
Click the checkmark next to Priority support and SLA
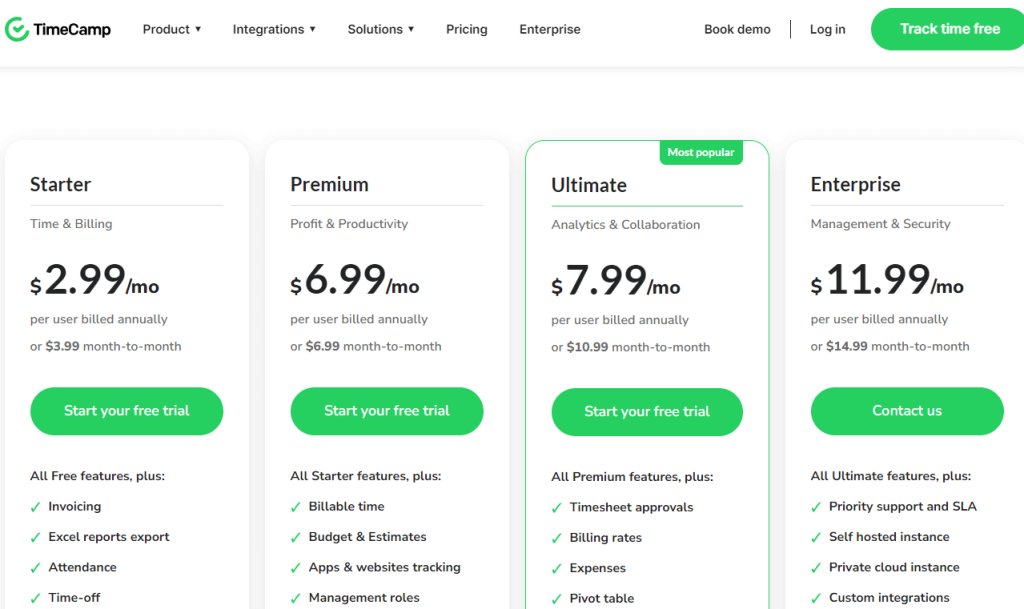coord(816,507)
